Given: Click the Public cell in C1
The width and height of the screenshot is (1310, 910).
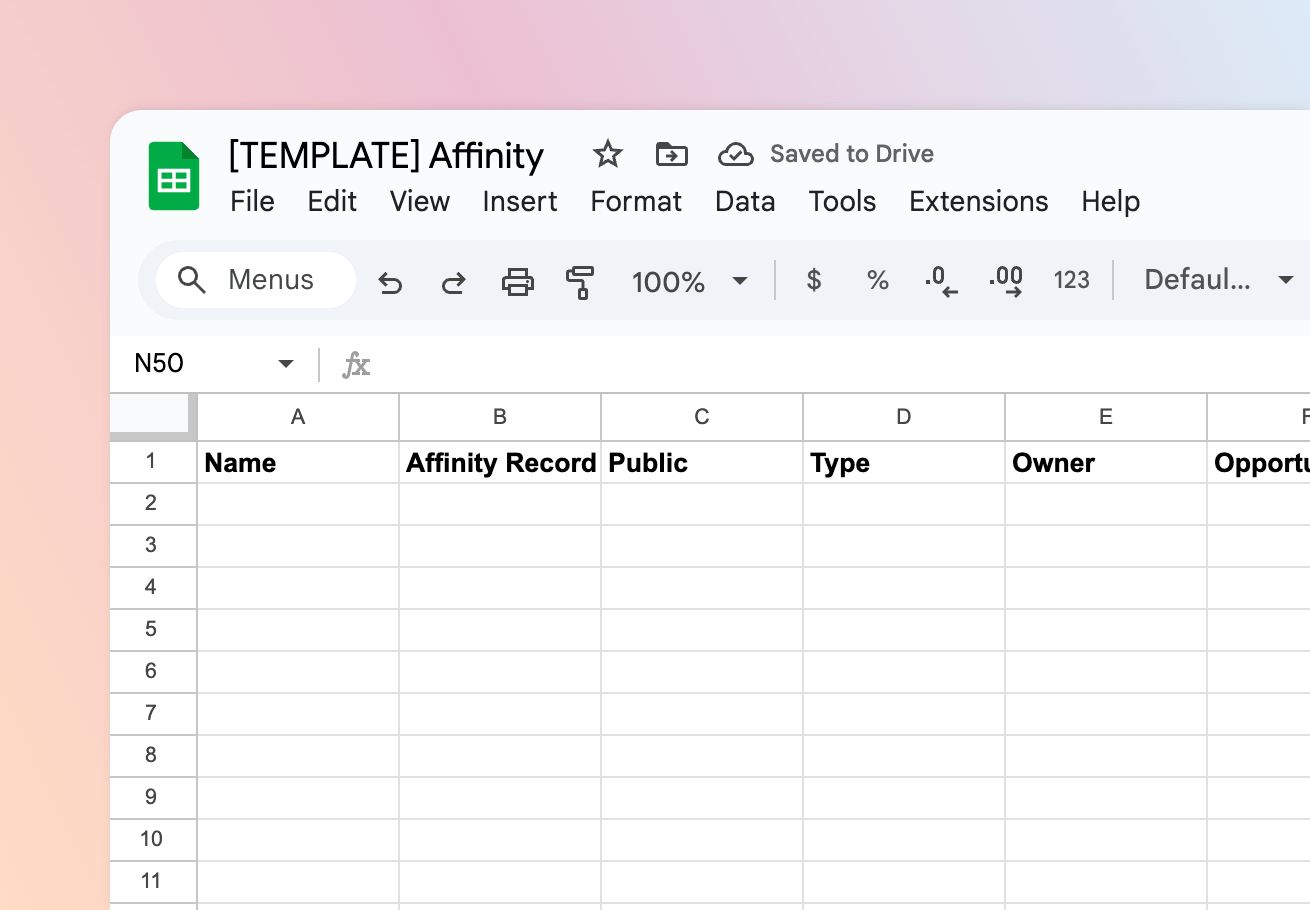Looking at the screenshot, I should 702,462.
